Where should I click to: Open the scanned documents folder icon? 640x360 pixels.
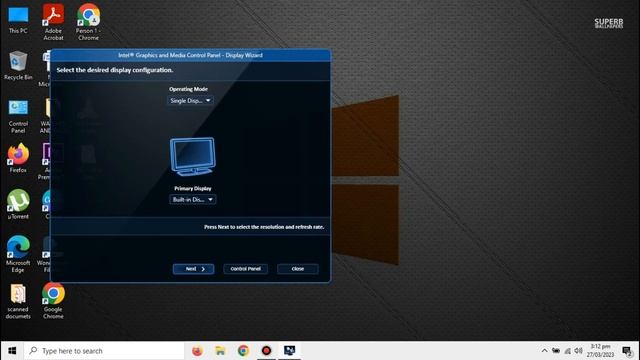18,301
